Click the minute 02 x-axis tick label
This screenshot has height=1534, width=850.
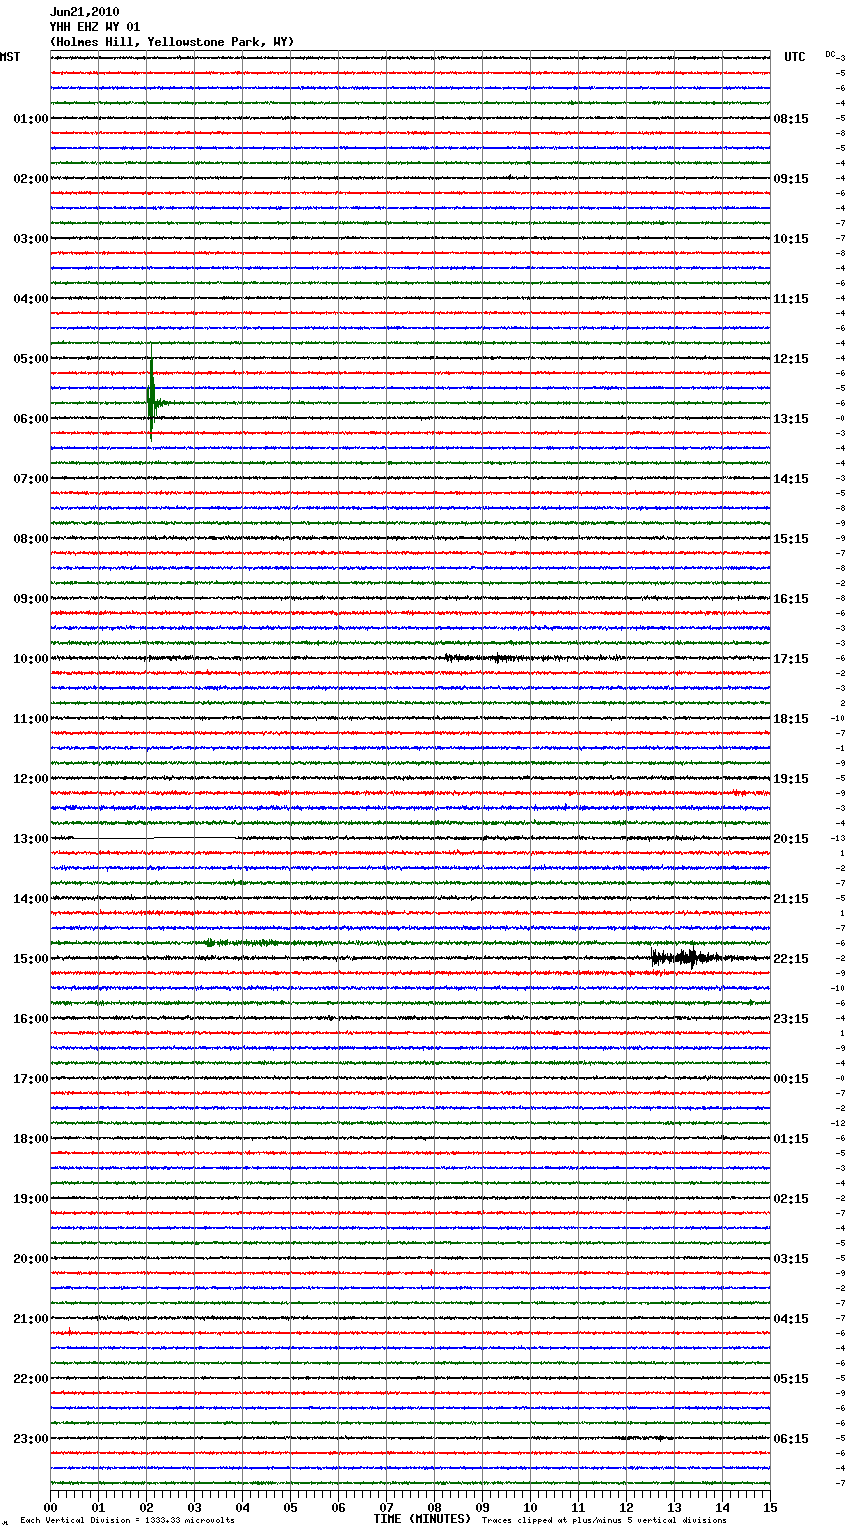click(146, 1507)
